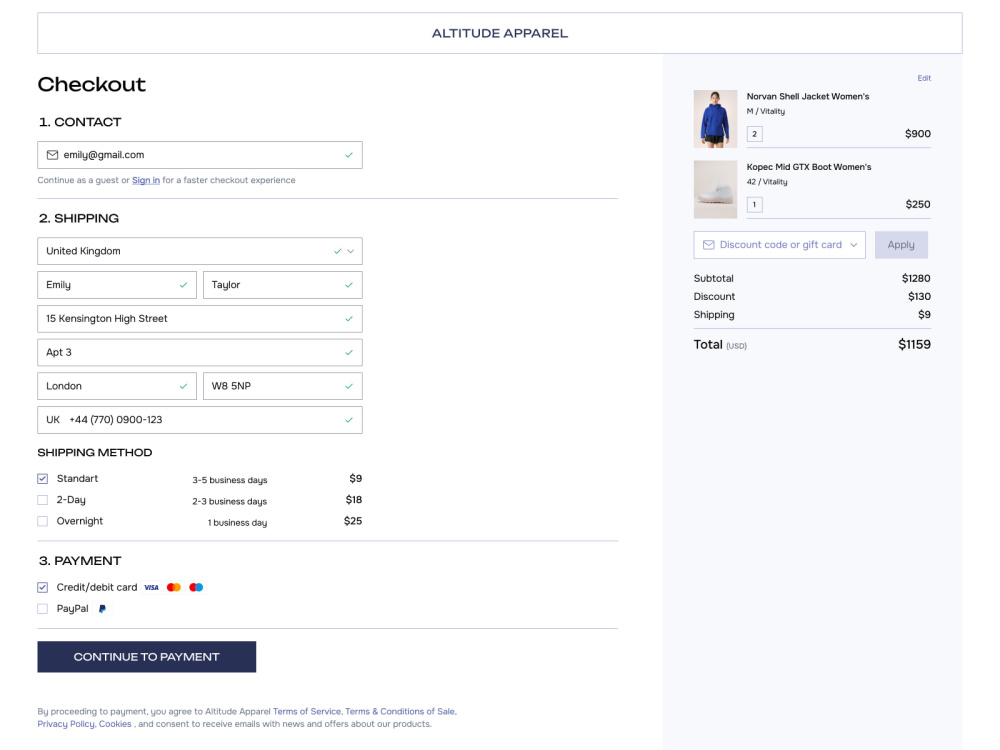Click the checkmark in the Apt 3 field
Image resolution: width=1000 pixels, height=750 pixels.
tap(349, 353)
